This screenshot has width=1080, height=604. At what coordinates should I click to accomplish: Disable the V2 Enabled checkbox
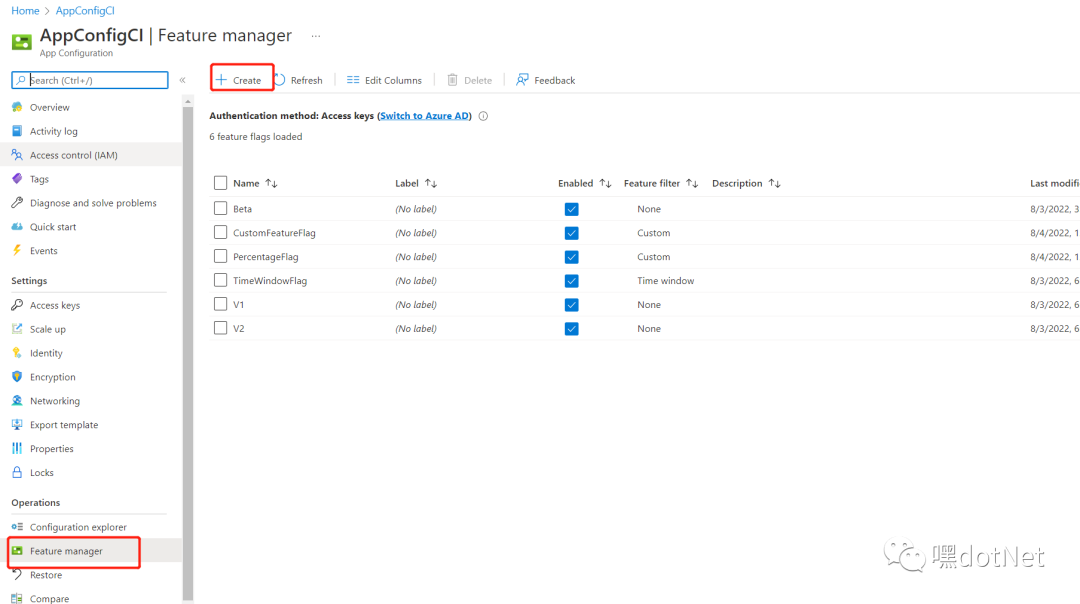tap(572, 329)
